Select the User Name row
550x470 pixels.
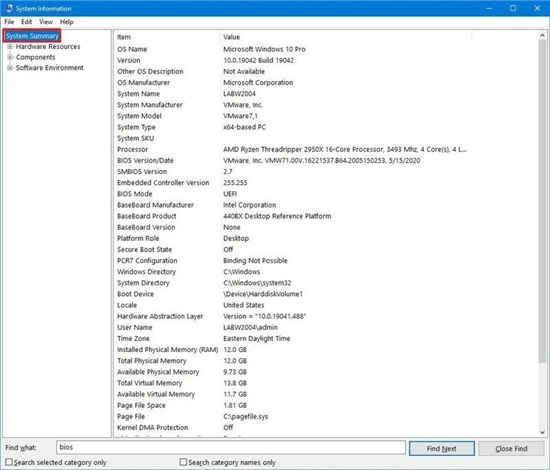pyautogui.click(x=326, y=327)
